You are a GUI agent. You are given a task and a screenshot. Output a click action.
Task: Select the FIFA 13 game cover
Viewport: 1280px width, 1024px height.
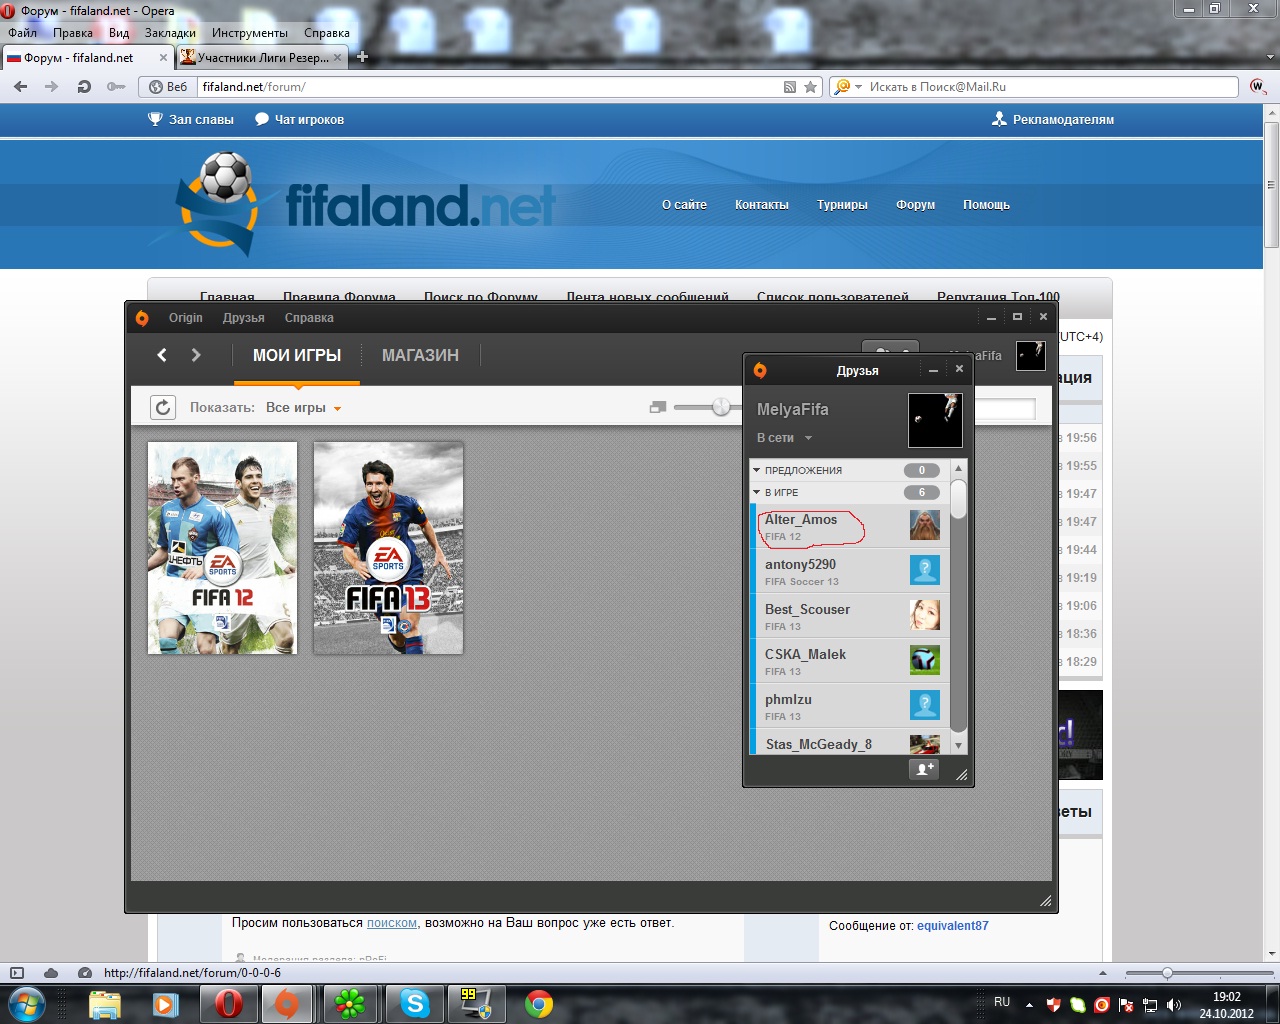pyautogui.click(x=388, y=548)
